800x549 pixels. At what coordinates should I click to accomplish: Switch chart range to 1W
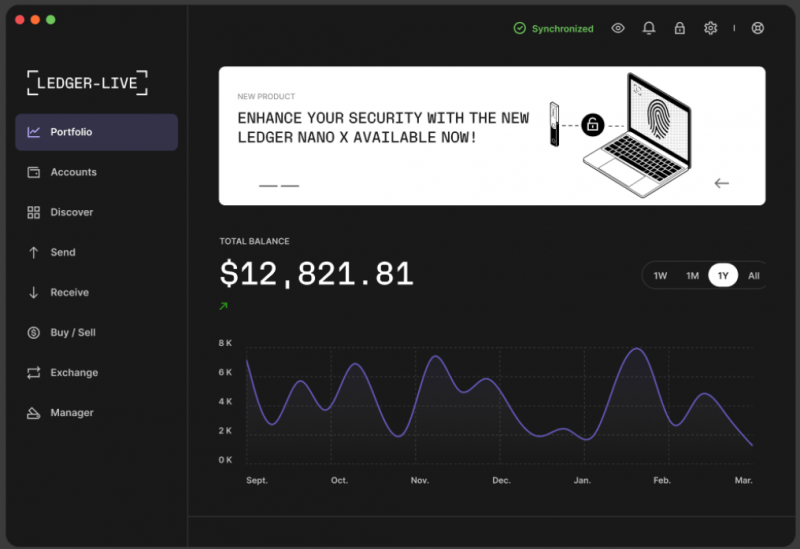click(x=660, y=276)
